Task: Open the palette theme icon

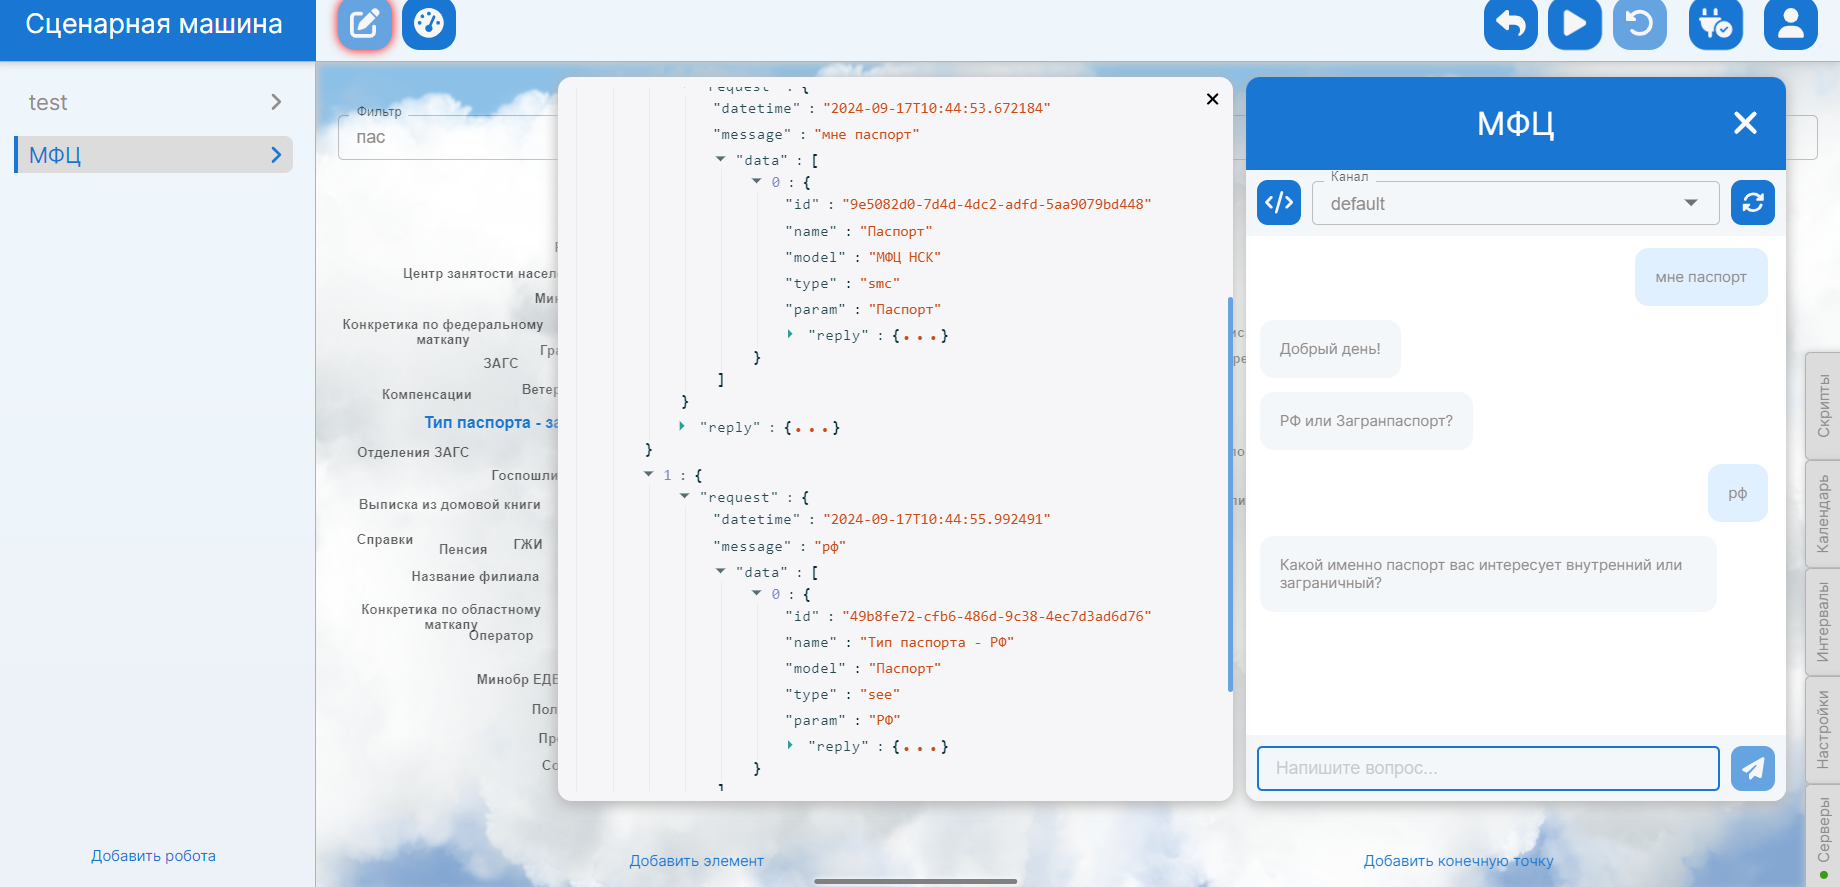Action: pos(429,24)
